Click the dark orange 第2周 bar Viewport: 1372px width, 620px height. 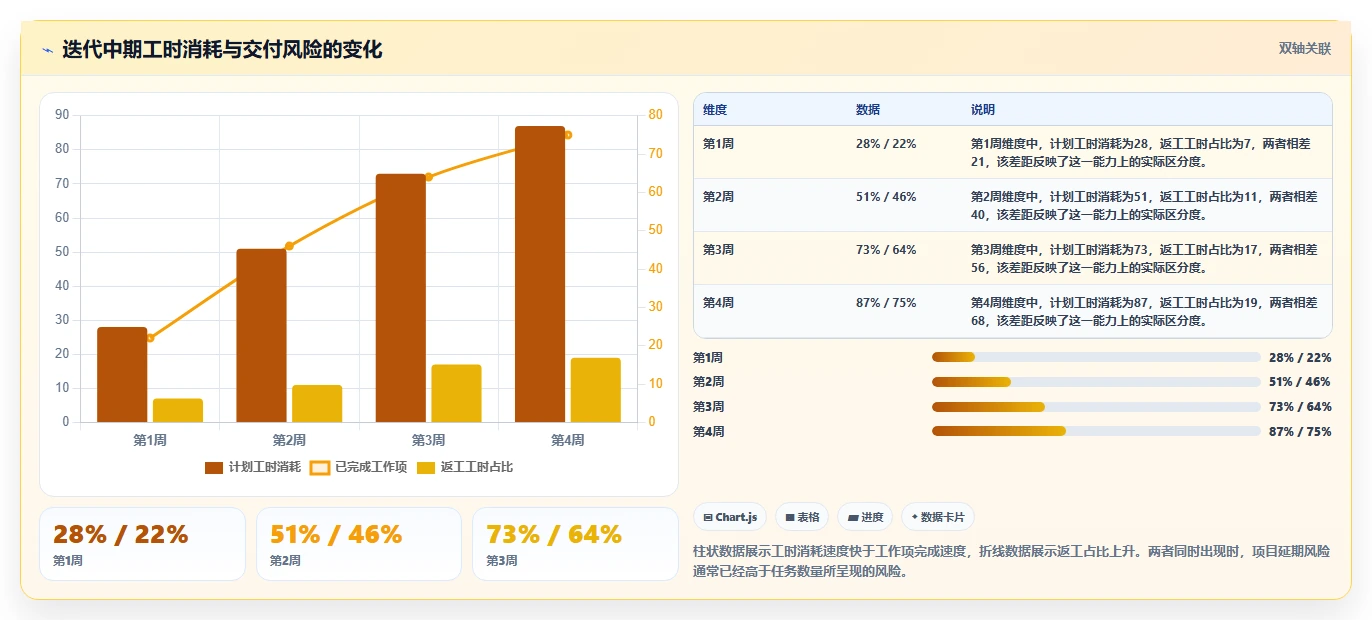[261, 335]
